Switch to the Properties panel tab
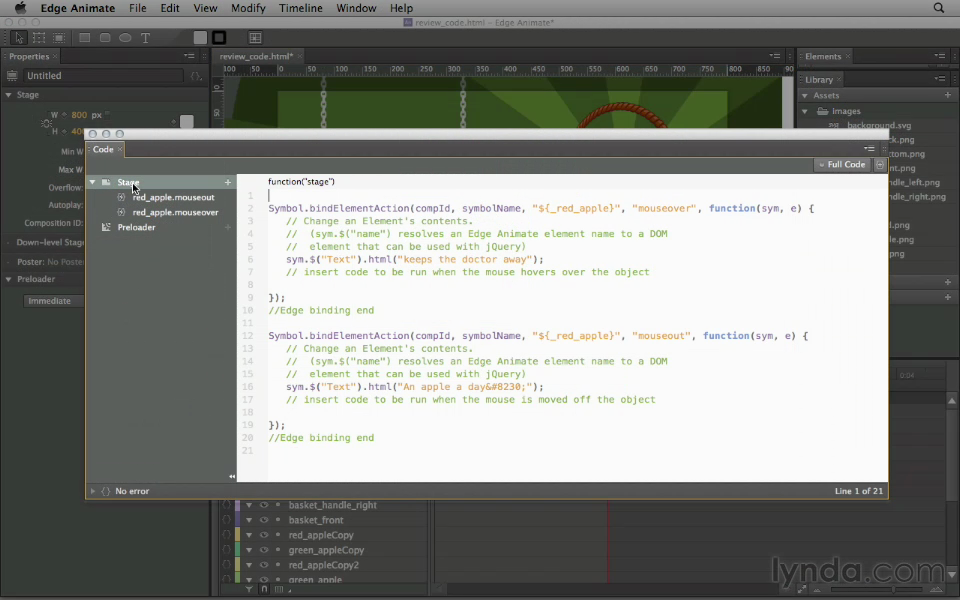Image resolution: width=960 pixels, height=600 pixels. [29, 56]
